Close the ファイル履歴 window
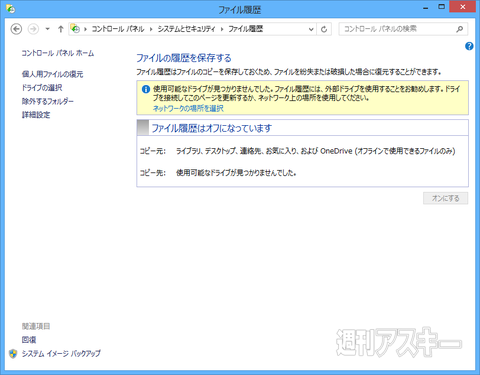This screenshot has height=375, width=480. tap(462, 7)
